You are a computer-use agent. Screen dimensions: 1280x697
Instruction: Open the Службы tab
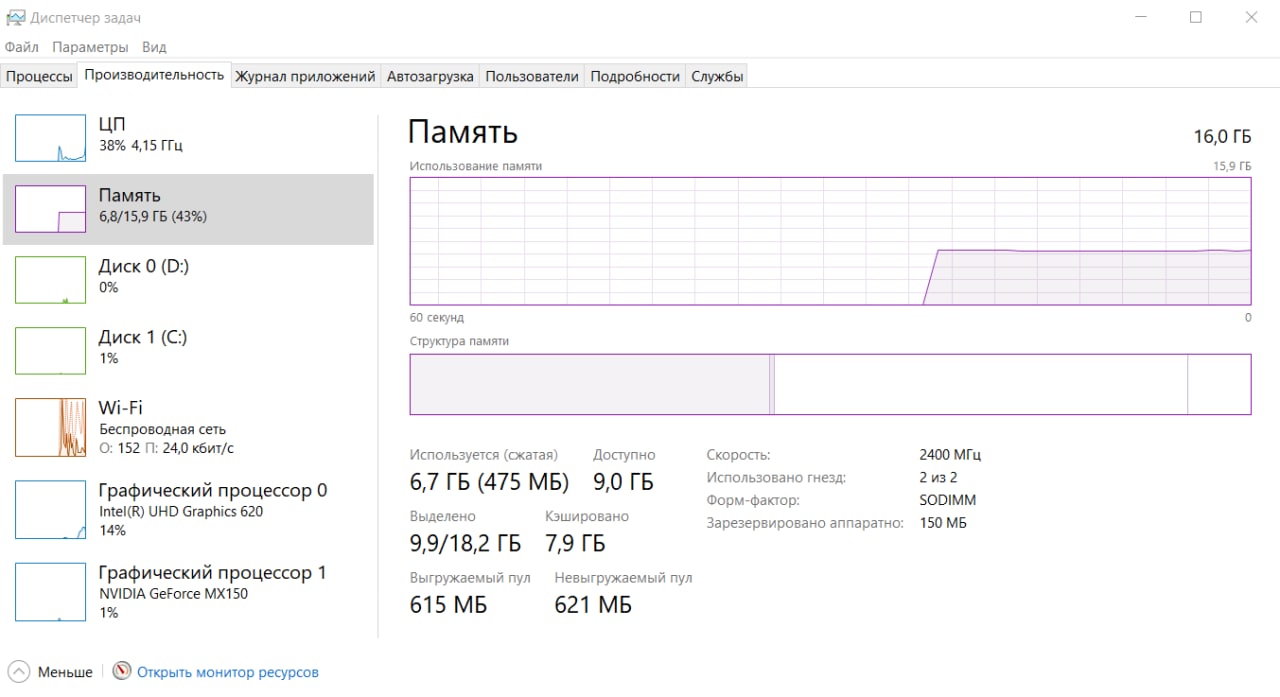tap(717, 76)
